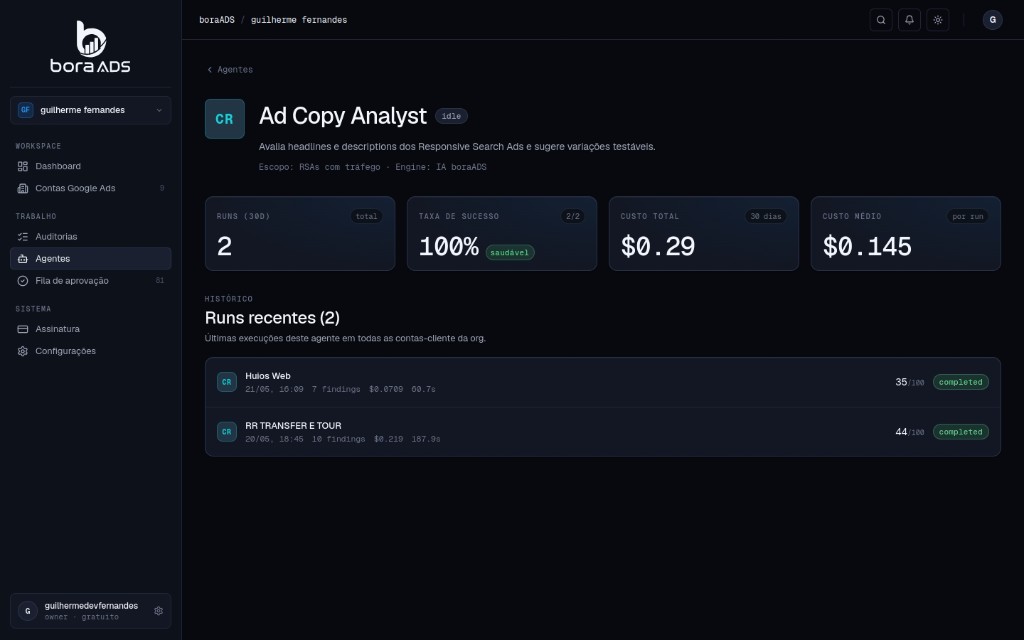Click the Agentes robot icon
Viewport: 1024px width, 640px height.
pos(23,259)
